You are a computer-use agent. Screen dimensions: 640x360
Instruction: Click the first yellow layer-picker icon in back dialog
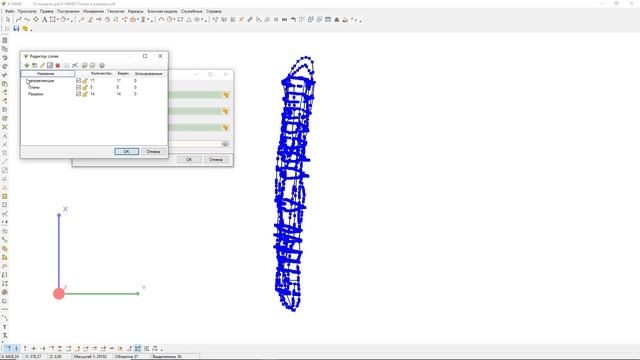click(x=225, y=95)
